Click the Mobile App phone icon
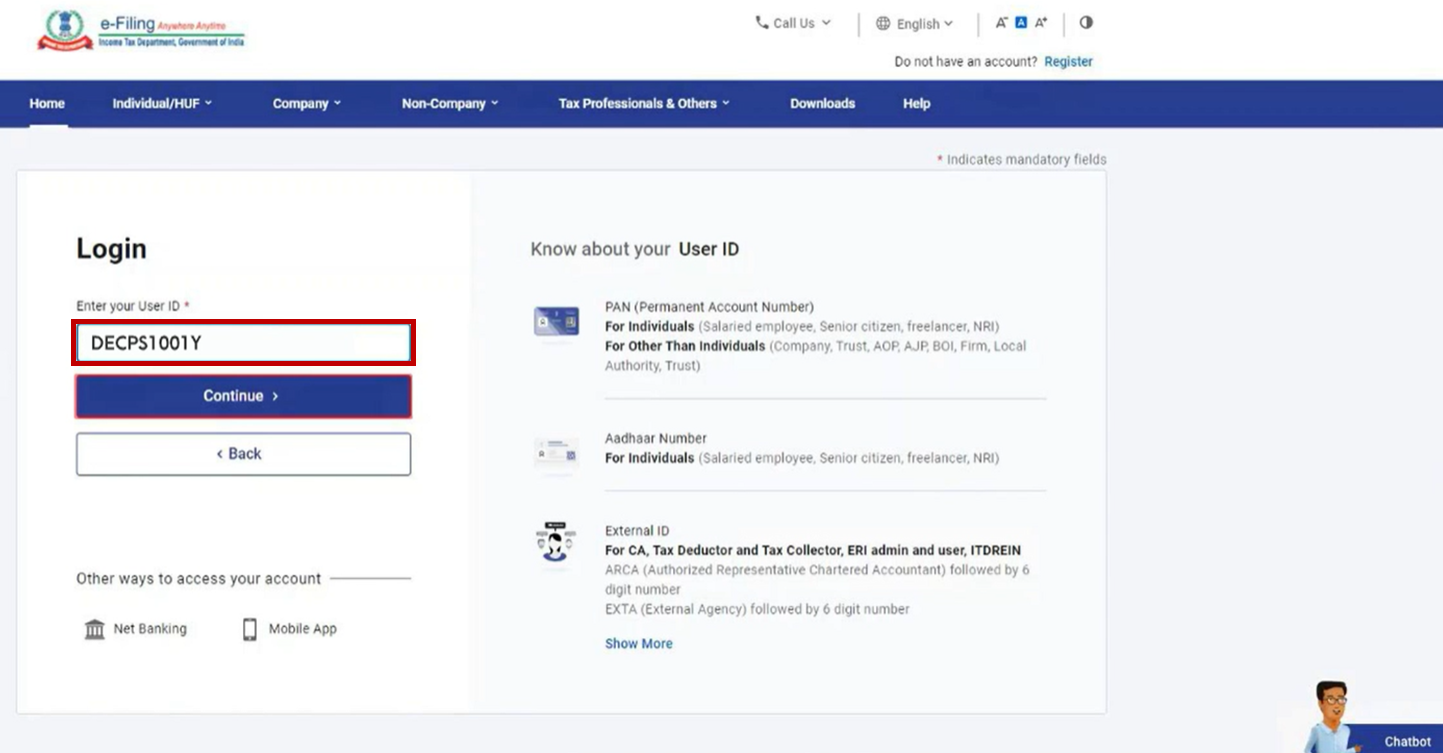Image resolution: width=1443 pixels, height=753 pixels. coord(250,629)
